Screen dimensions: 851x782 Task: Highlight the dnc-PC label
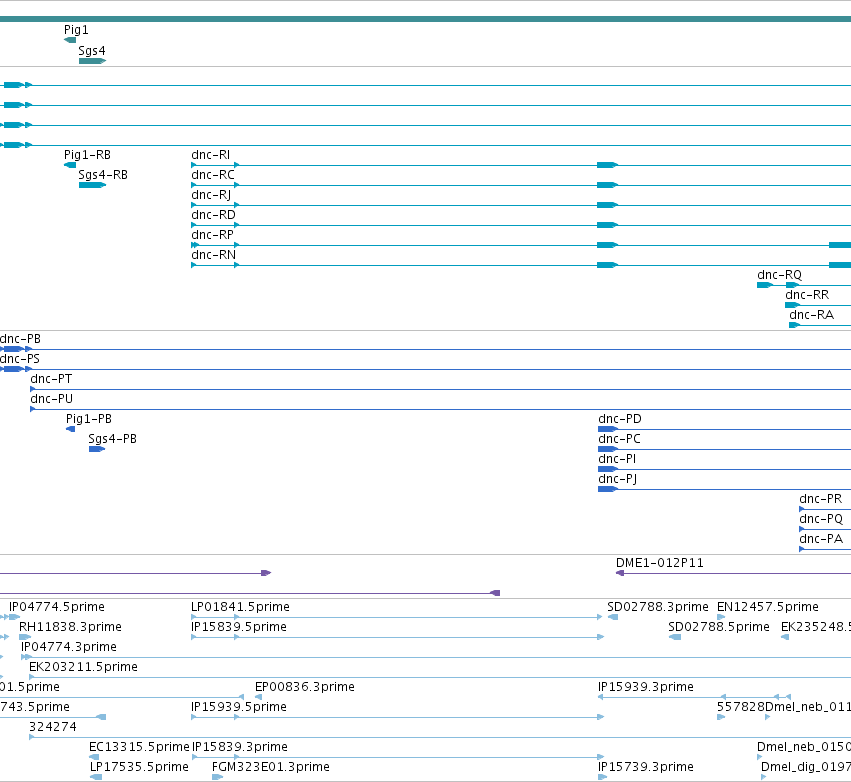tap(619, 438)
